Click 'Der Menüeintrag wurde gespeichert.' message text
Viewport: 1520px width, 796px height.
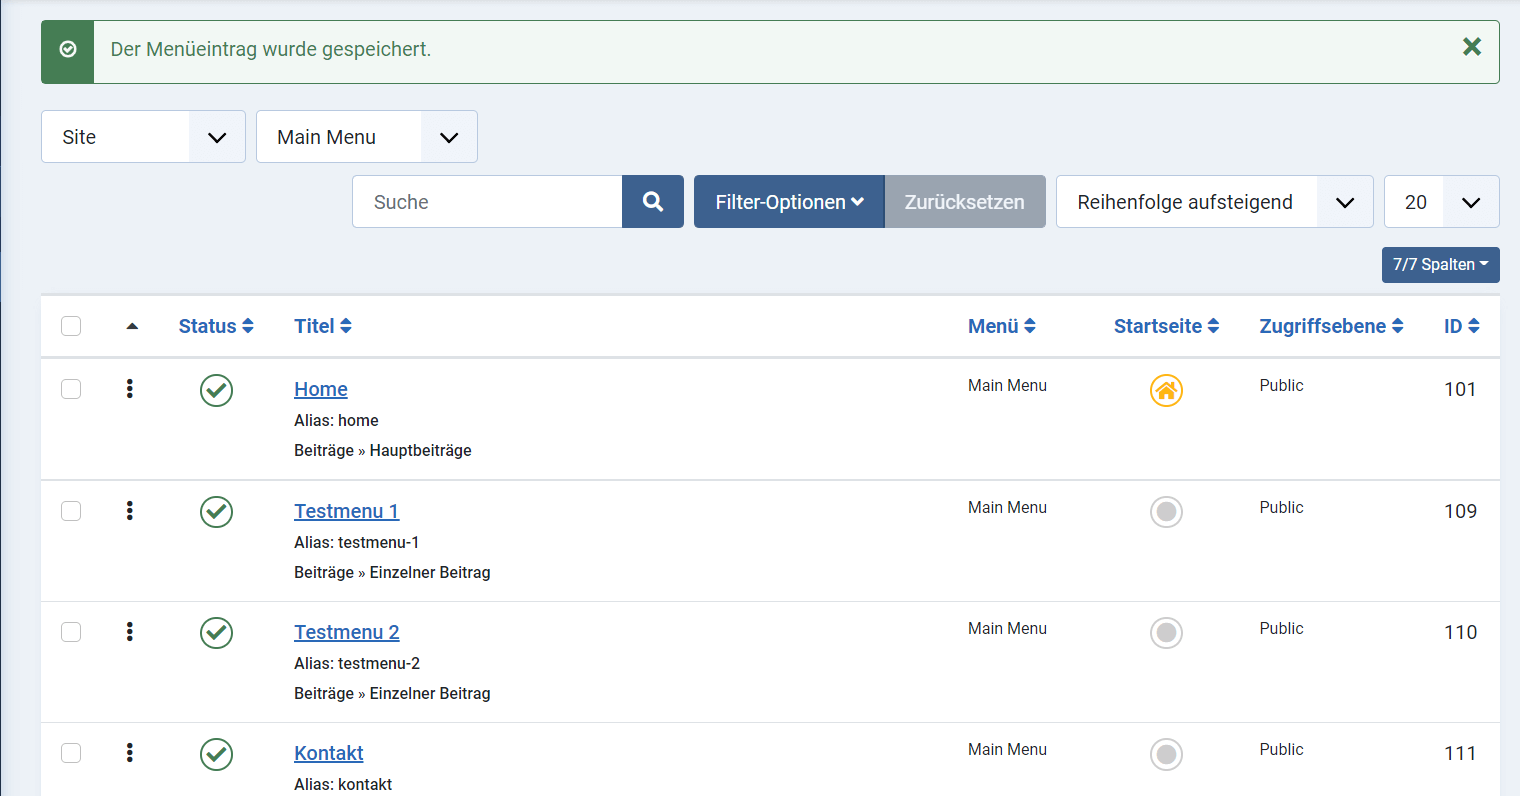[271, 49]
